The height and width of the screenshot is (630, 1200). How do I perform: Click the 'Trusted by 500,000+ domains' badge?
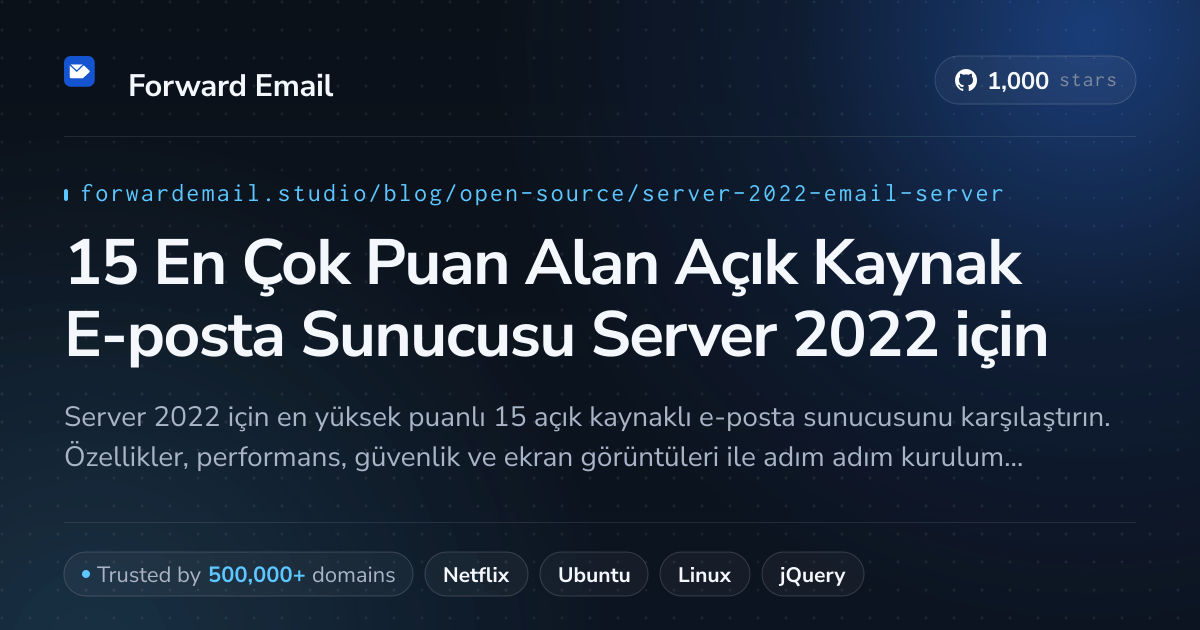pyautogui.click(x=238, y=575)
